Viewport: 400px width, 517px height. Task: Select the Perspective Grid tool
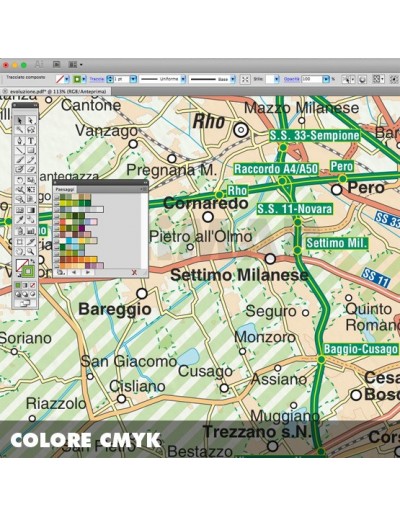(31, 199)
